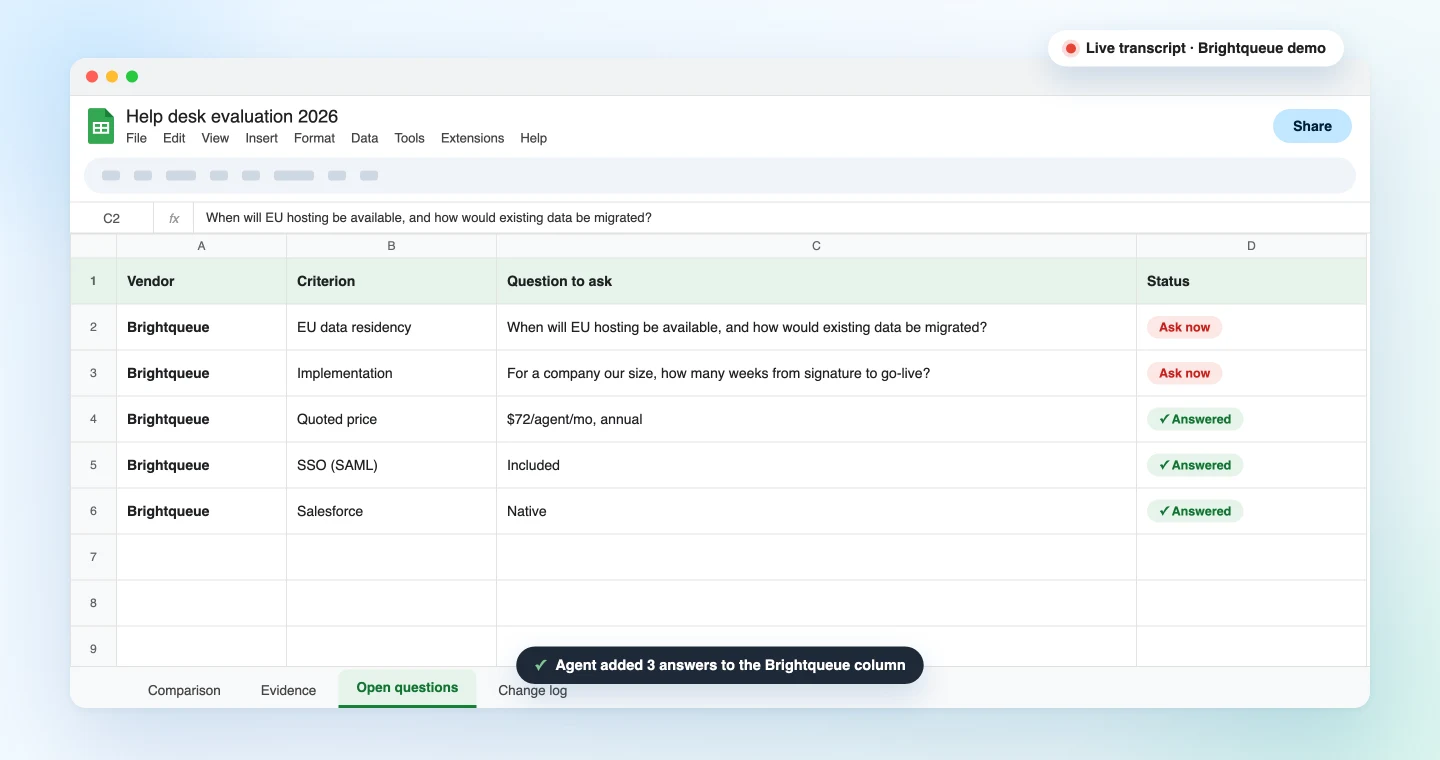Viewport: 1440px width, 760px height.
Task: Click the Included cell
Action: [x=816, y=465]
